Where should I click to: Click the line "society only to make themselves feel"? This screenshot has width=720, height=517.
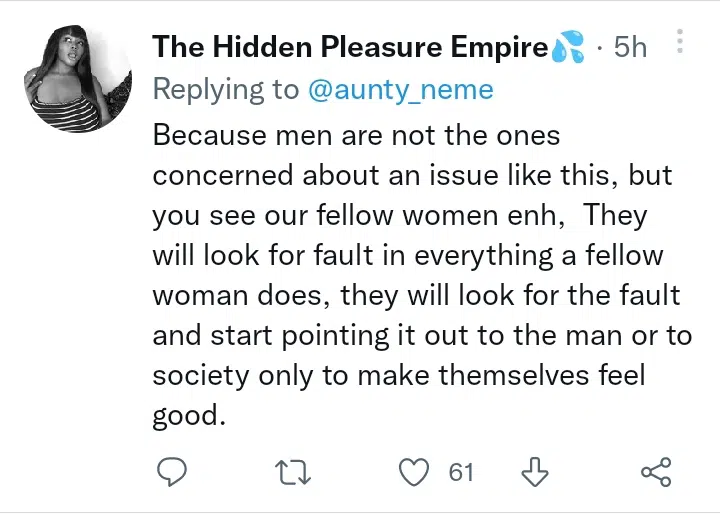[400, 376]
